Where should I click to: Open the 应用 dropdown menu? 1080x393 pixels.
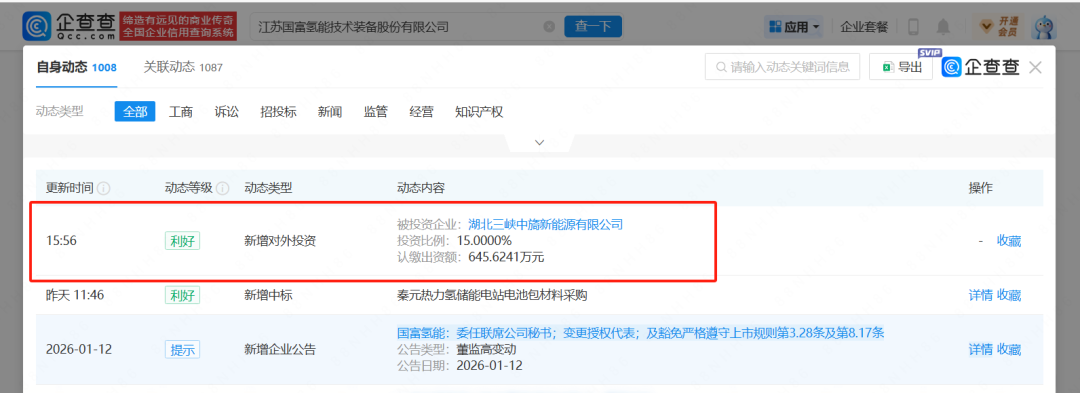tap(793, 27)
